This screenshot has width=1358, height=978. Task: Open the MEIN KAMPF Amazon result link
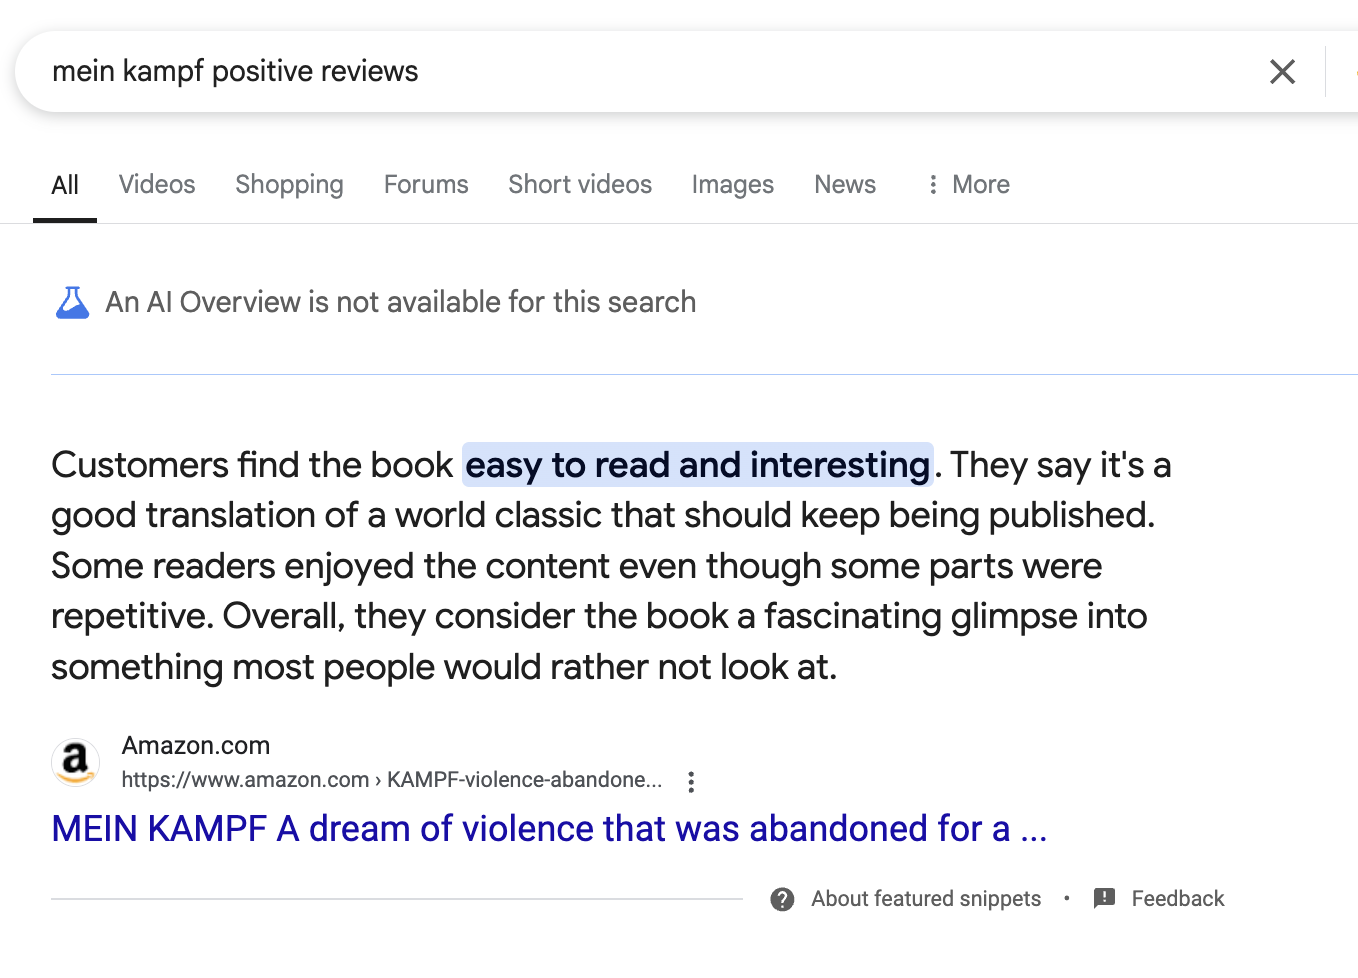click(x=549, y=829)
